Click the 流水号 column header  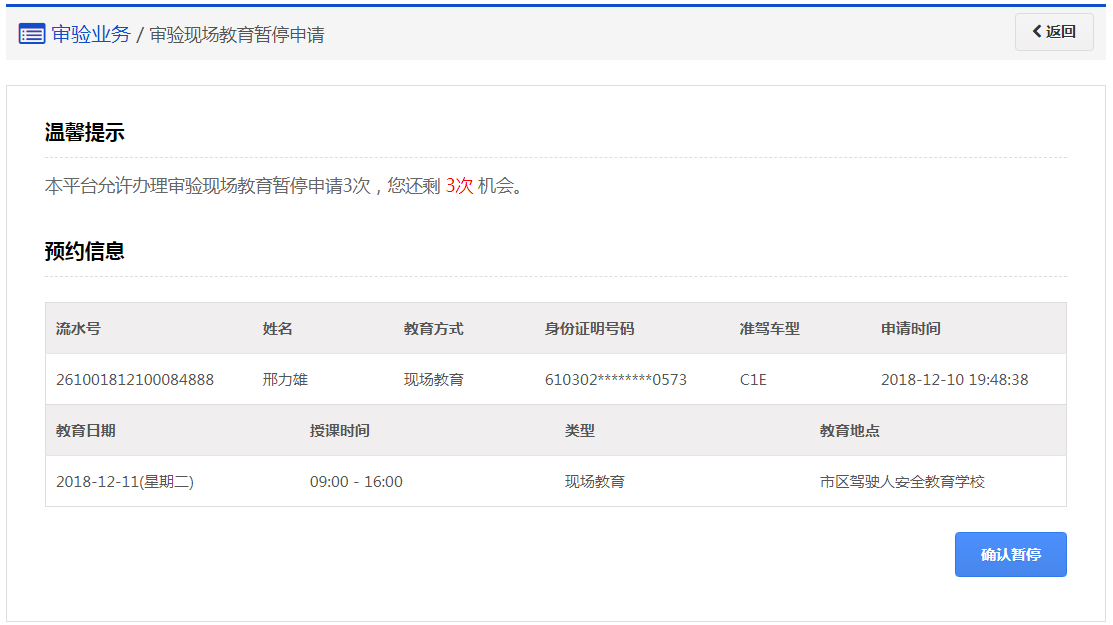78,329
